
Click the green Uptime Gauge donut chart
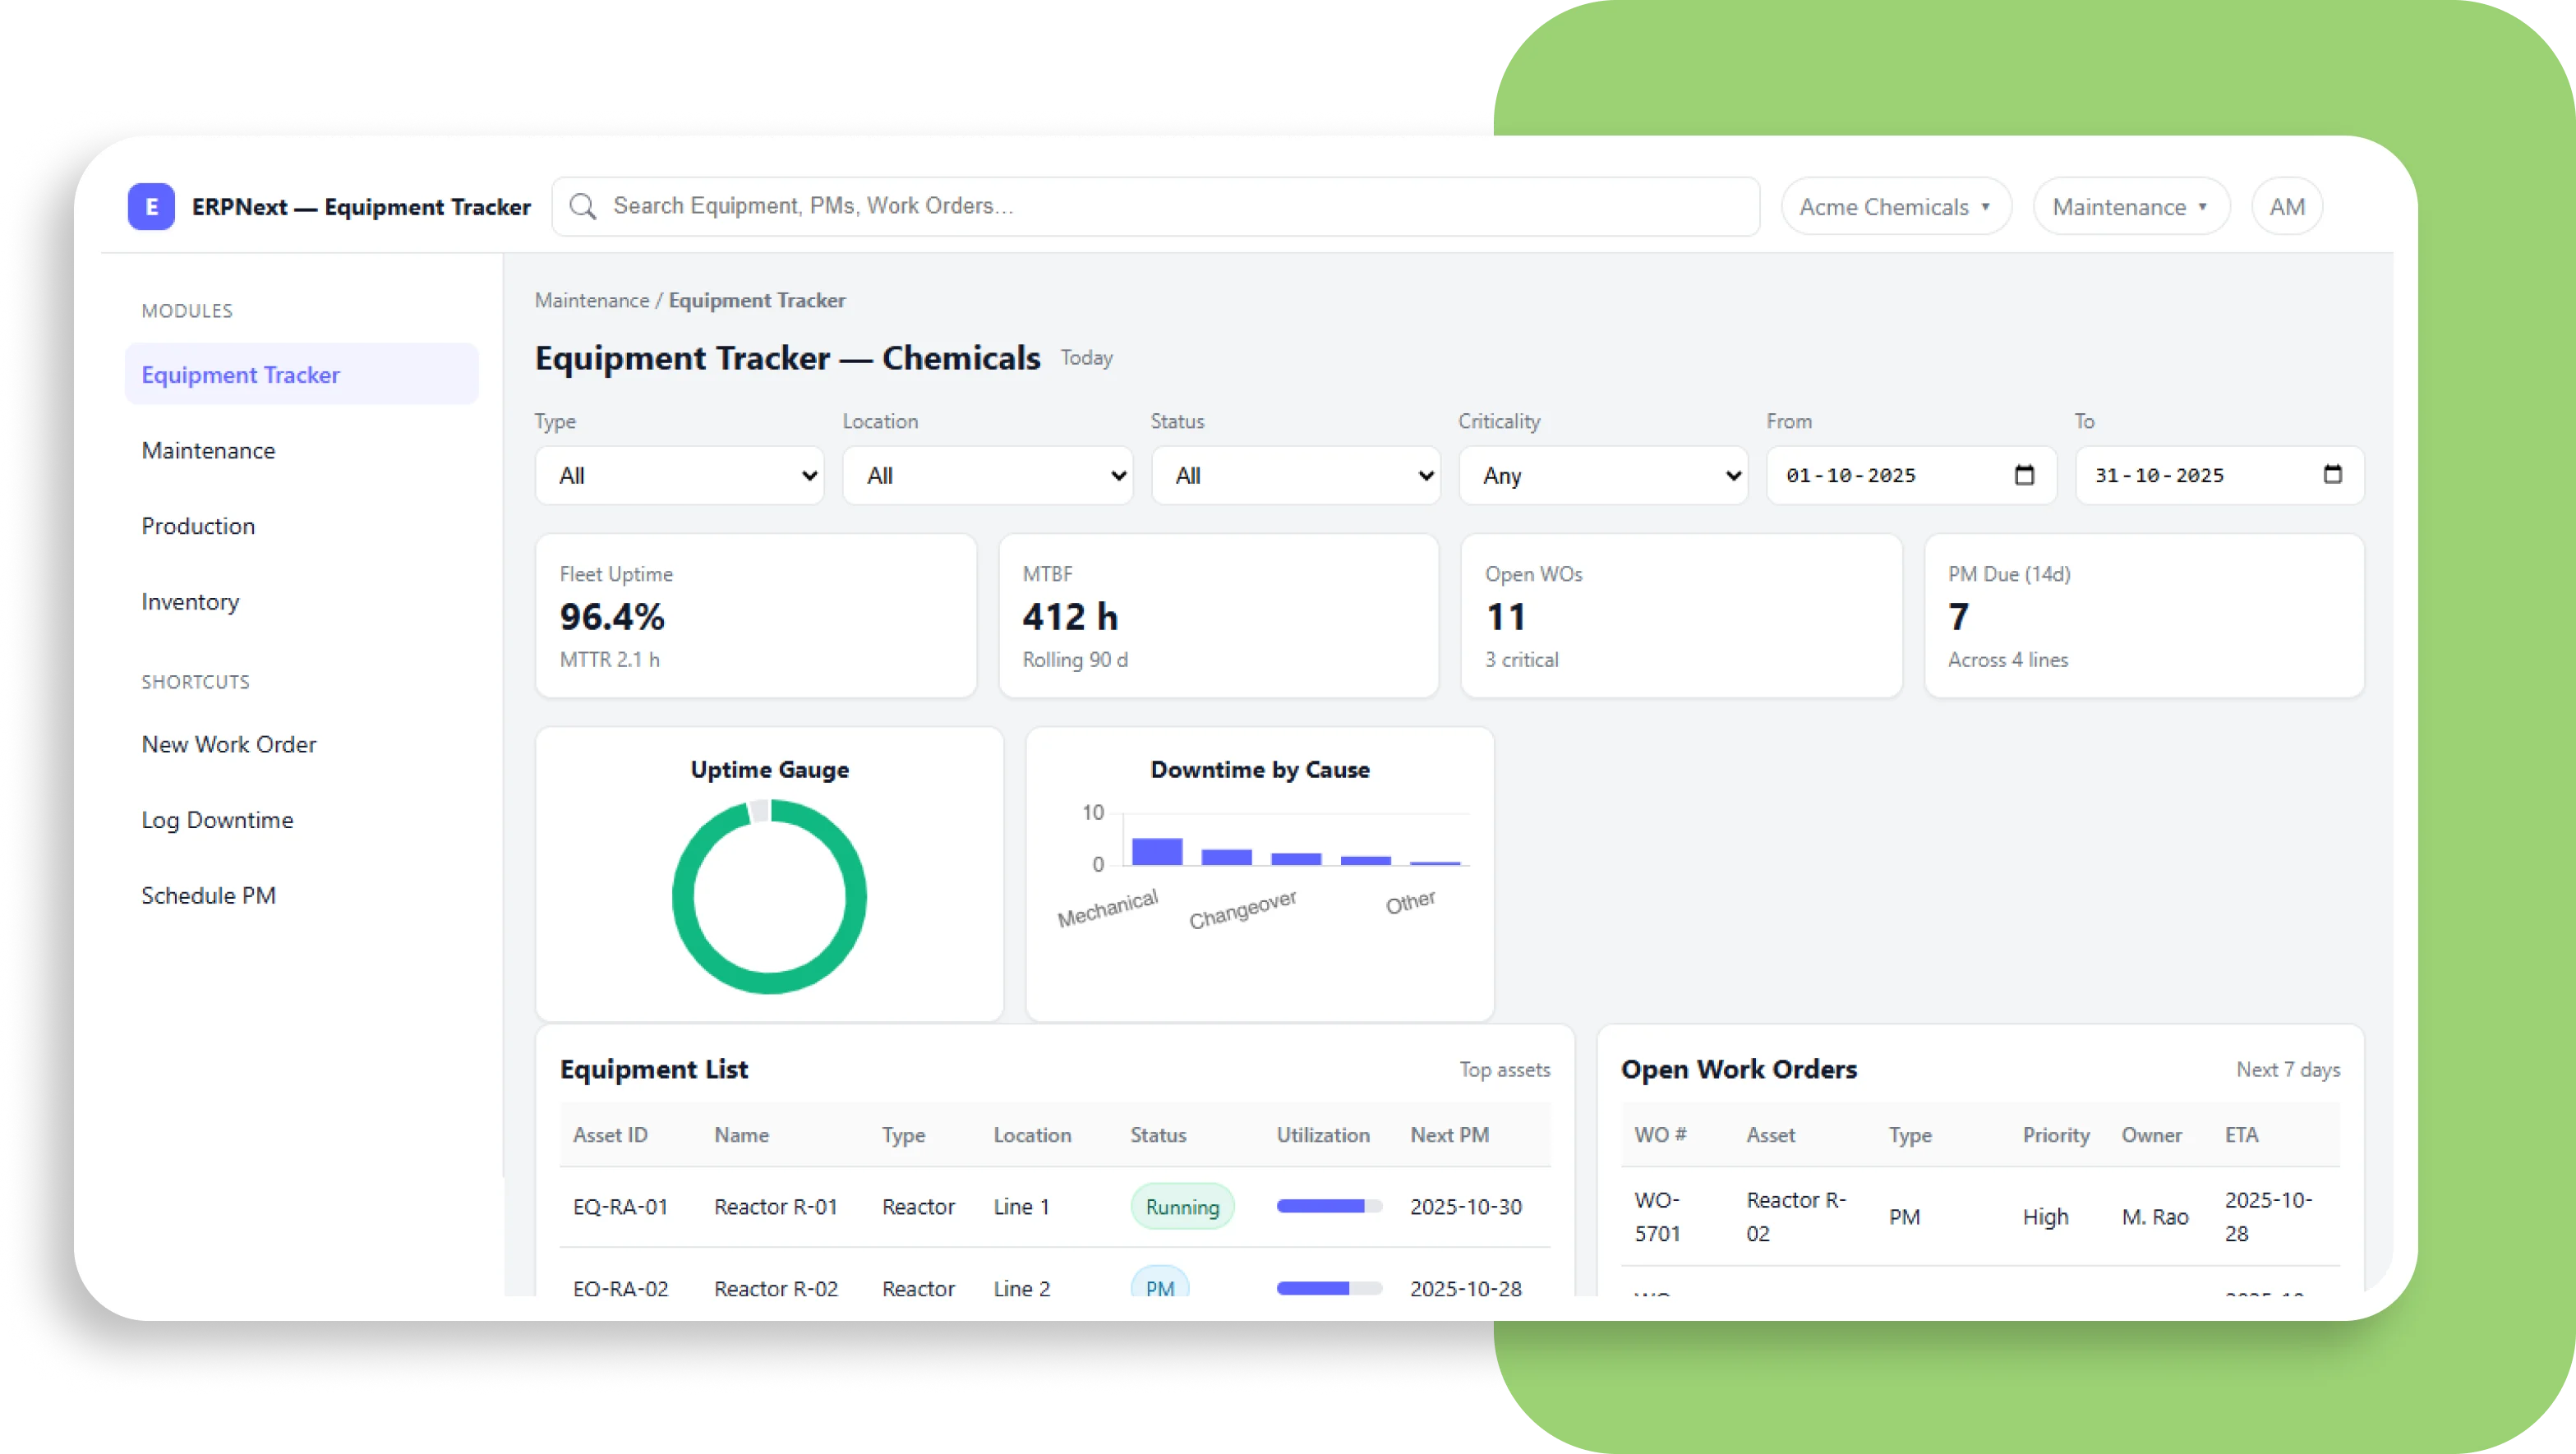click(768, 897)
